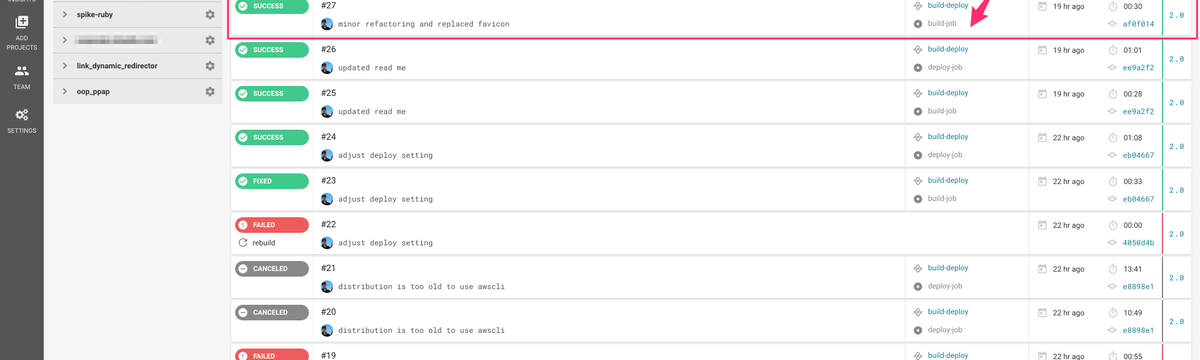Open settings gear for spike-ruby project
Viewport: 1200px width, 360px height.
[210, 15]
